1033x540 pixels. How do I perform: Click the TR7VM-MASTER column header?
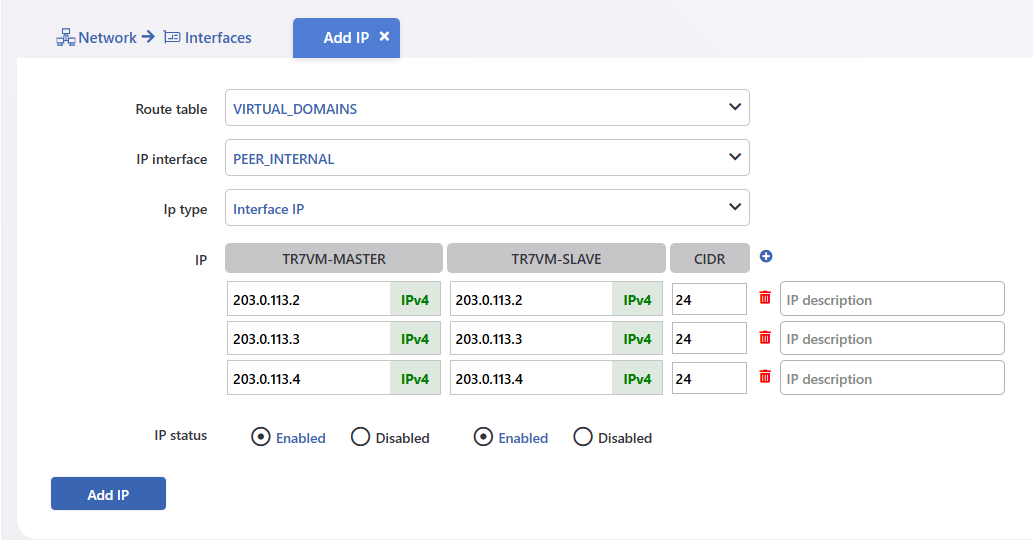point(334,258)
